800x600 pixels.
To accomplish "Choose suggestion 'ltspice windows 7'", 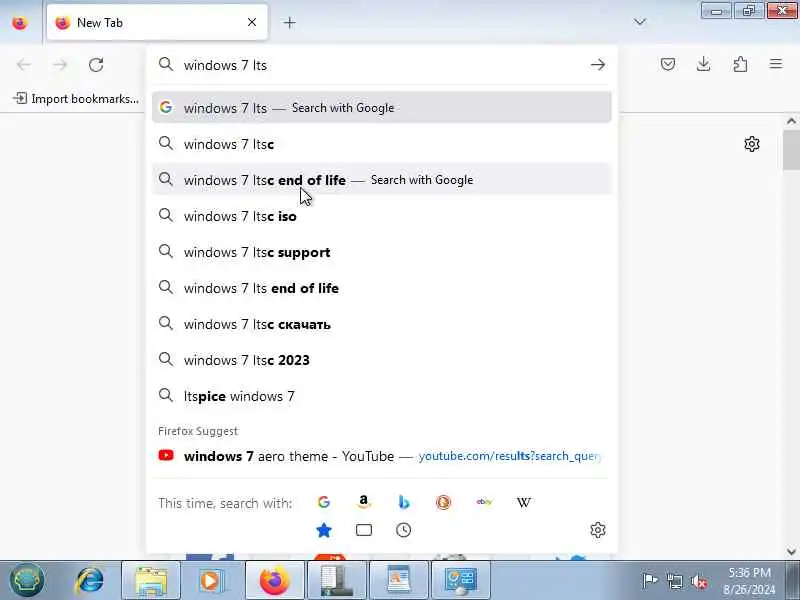I will (382, 396).
